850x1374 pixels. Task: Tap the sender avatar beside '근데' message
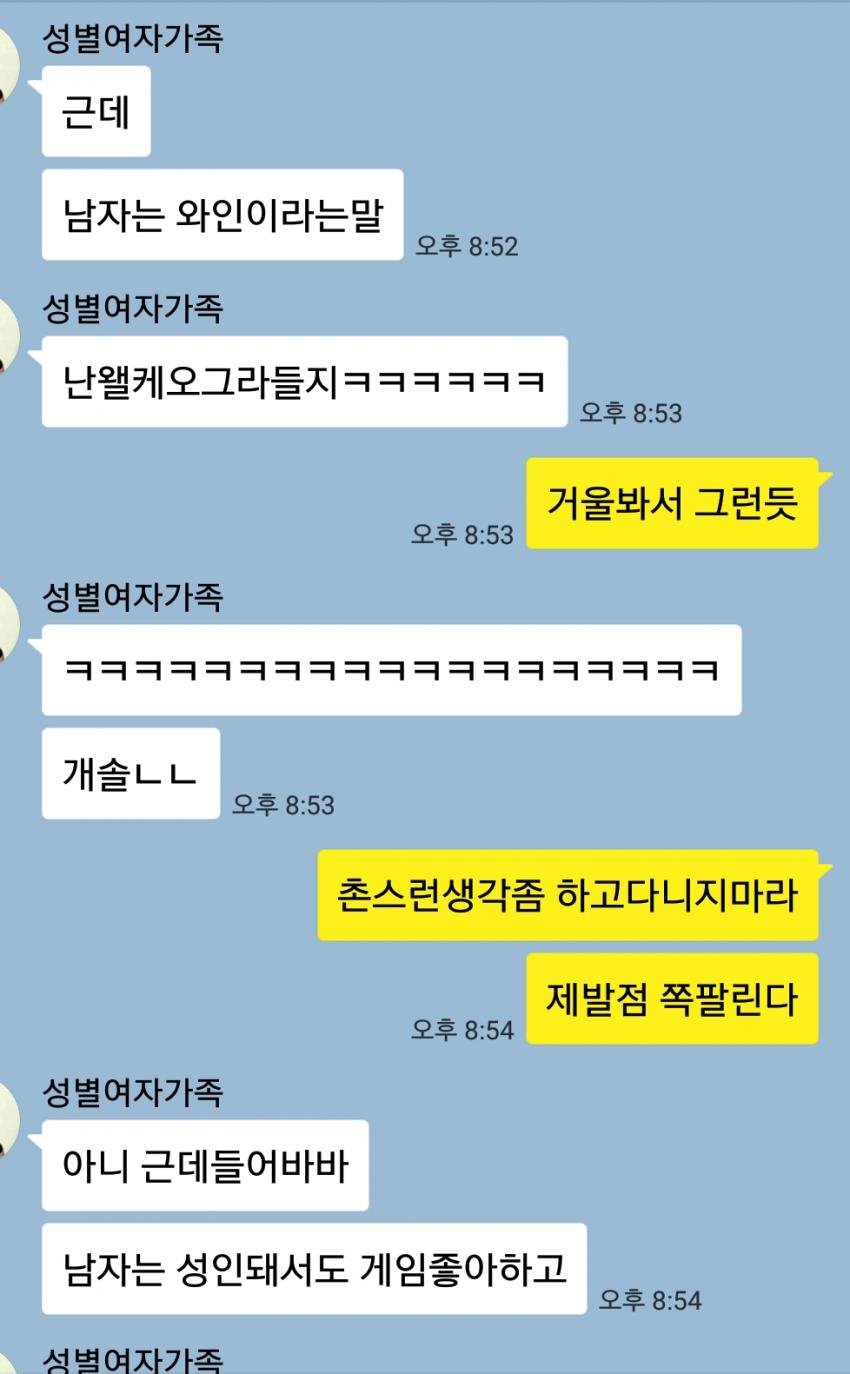[x=9, y=65]
